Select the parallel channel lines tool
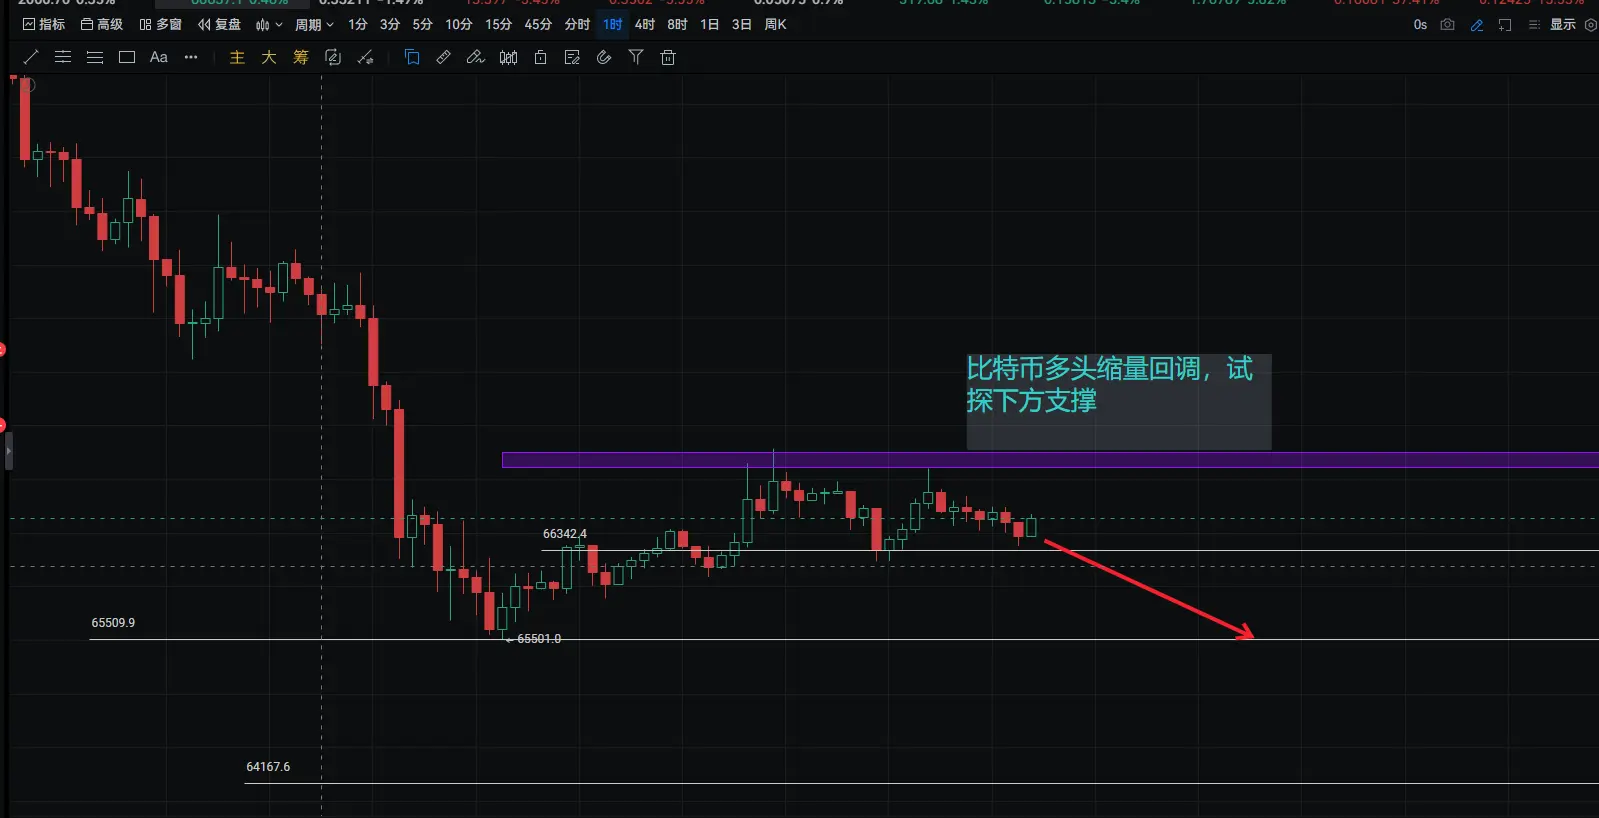The height and width of the screenshot is (818, 1599). 63,57
